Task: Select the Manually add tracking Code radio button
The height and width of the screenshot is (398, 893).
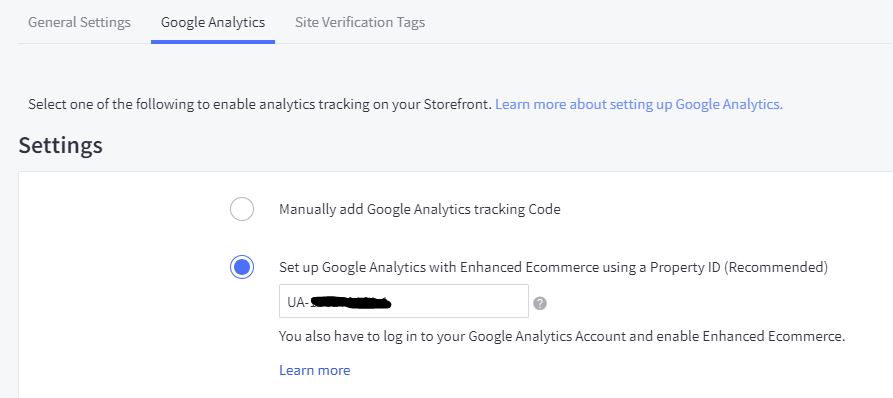Action: tap(242, 209)
